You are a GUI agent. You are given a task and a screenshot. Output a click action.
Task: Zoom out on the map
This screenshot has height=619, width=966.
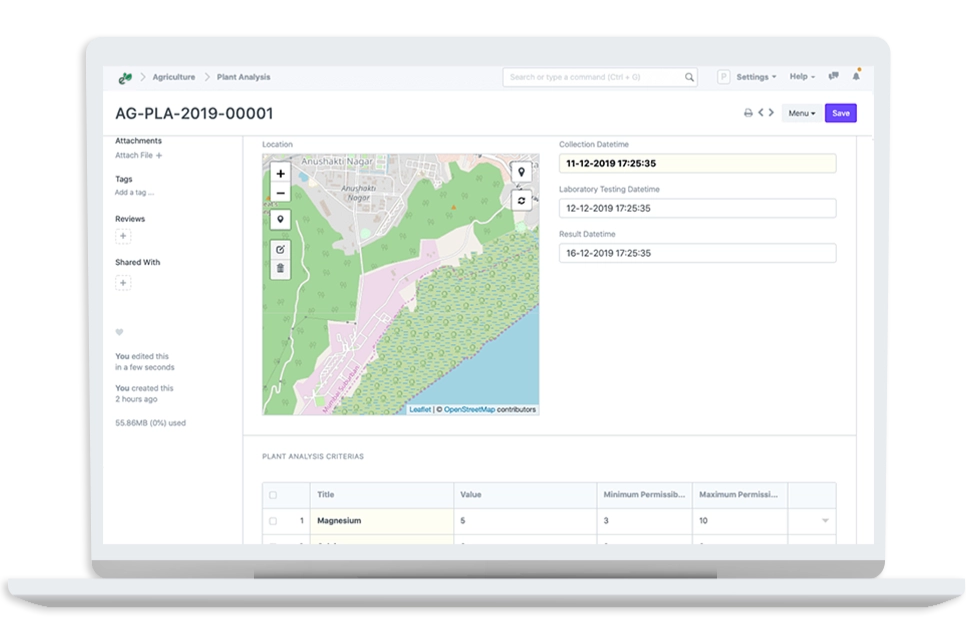pyautogui.click(x=280, y=193)
